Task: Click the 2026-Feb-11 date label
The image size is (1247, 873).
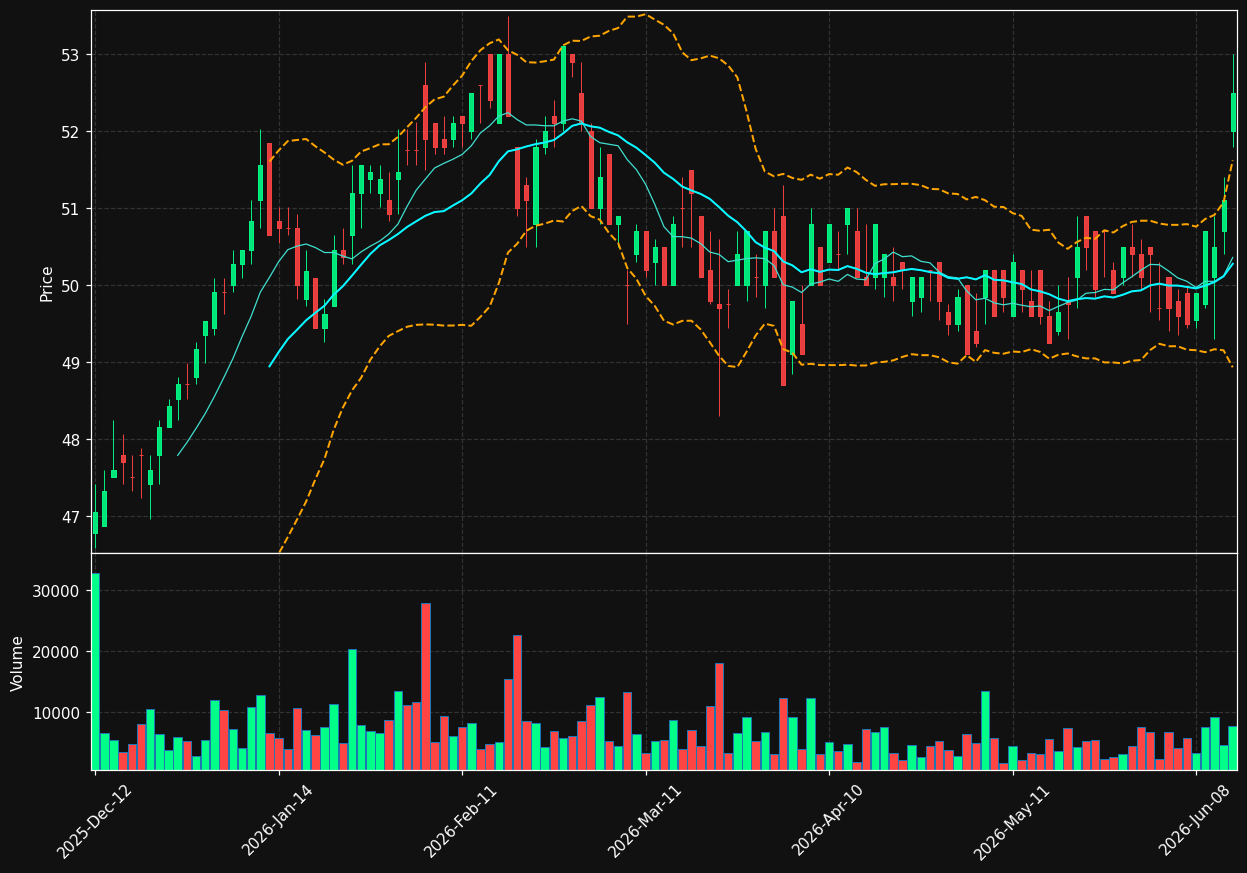Action: pos(461,820)
